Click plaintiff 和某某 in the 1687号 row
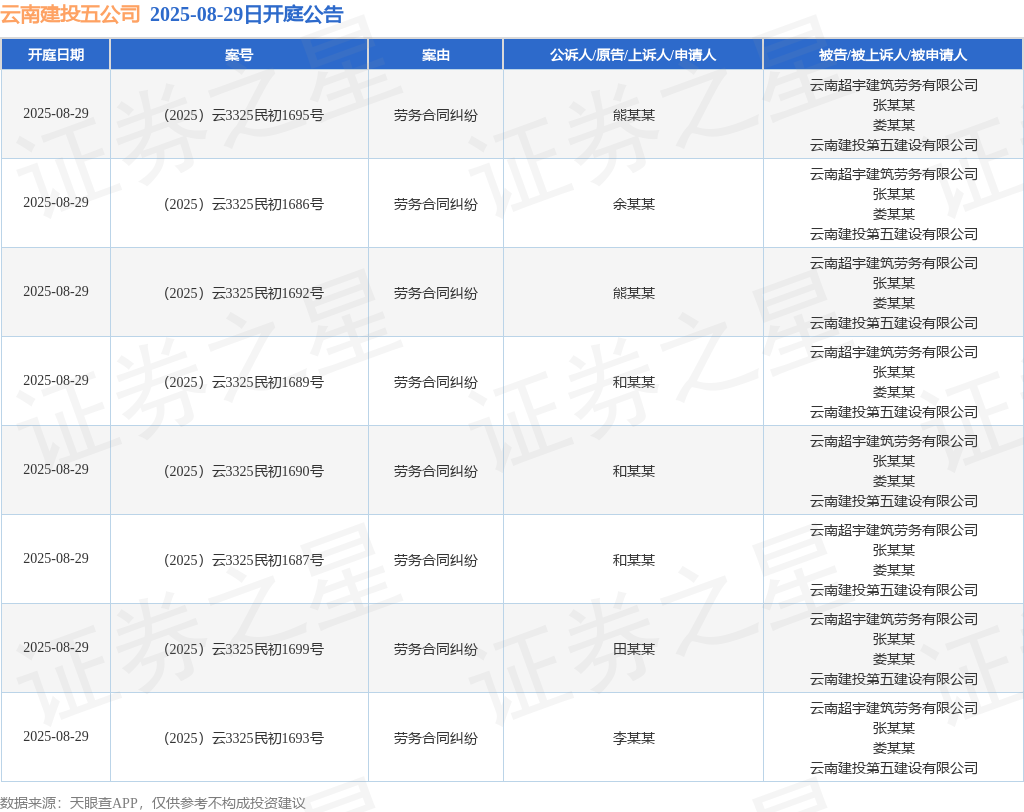The image size is (1024, 812). [x=633, y=560]
